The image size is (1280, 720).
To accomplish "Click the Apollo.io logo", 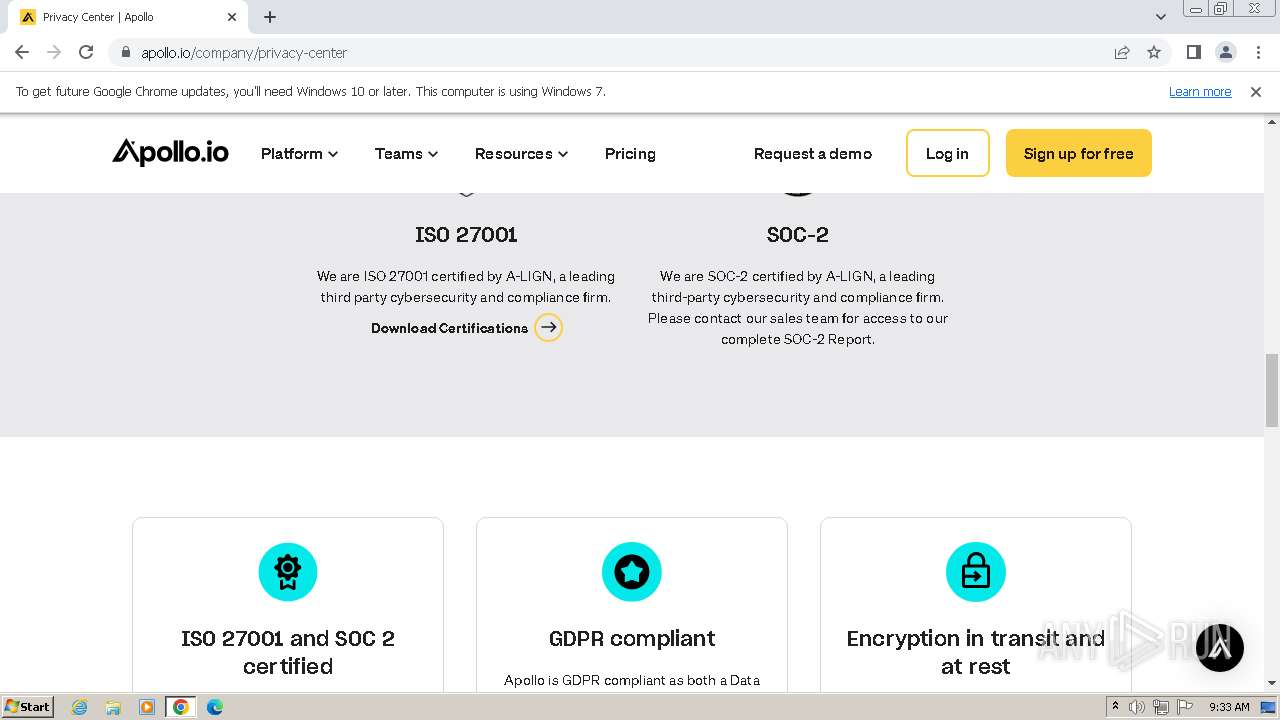I will point(170,152).
